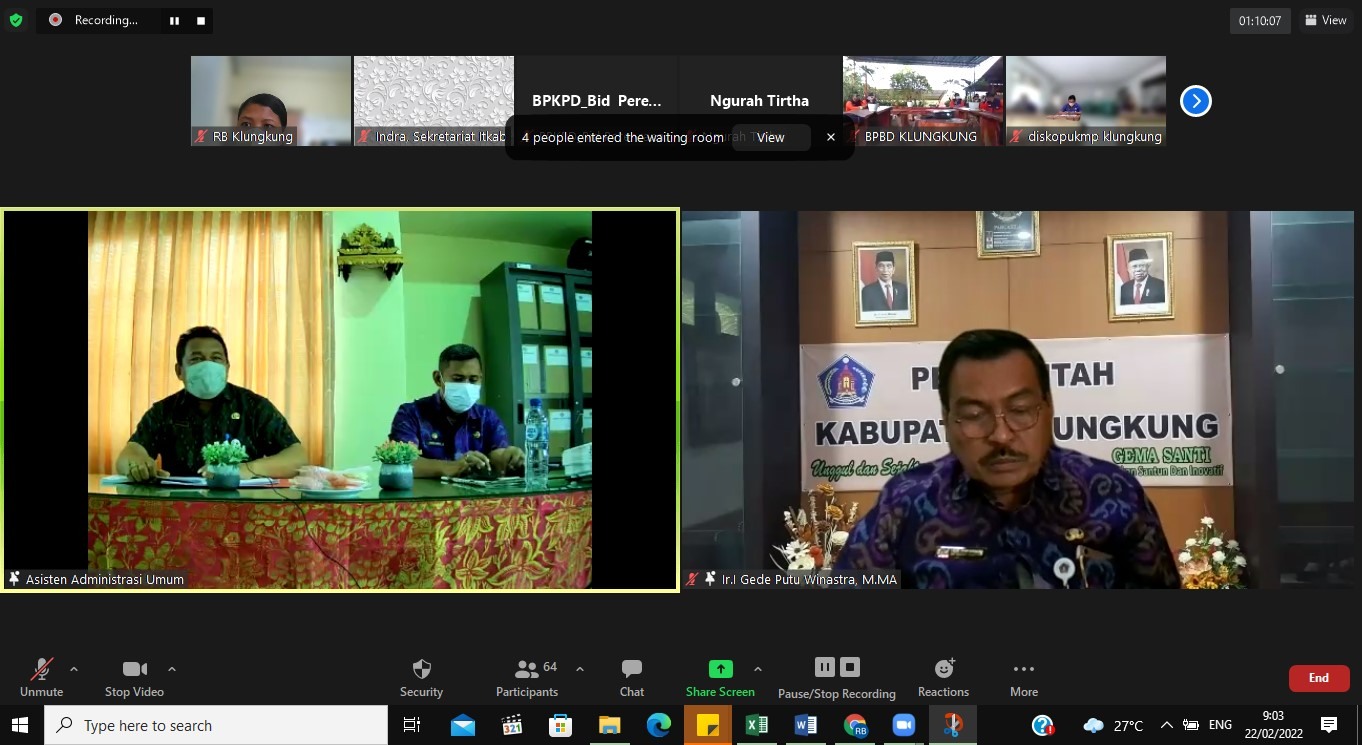
Task: Open Microsoft Edge from taskbar
Action: (659, 725)
